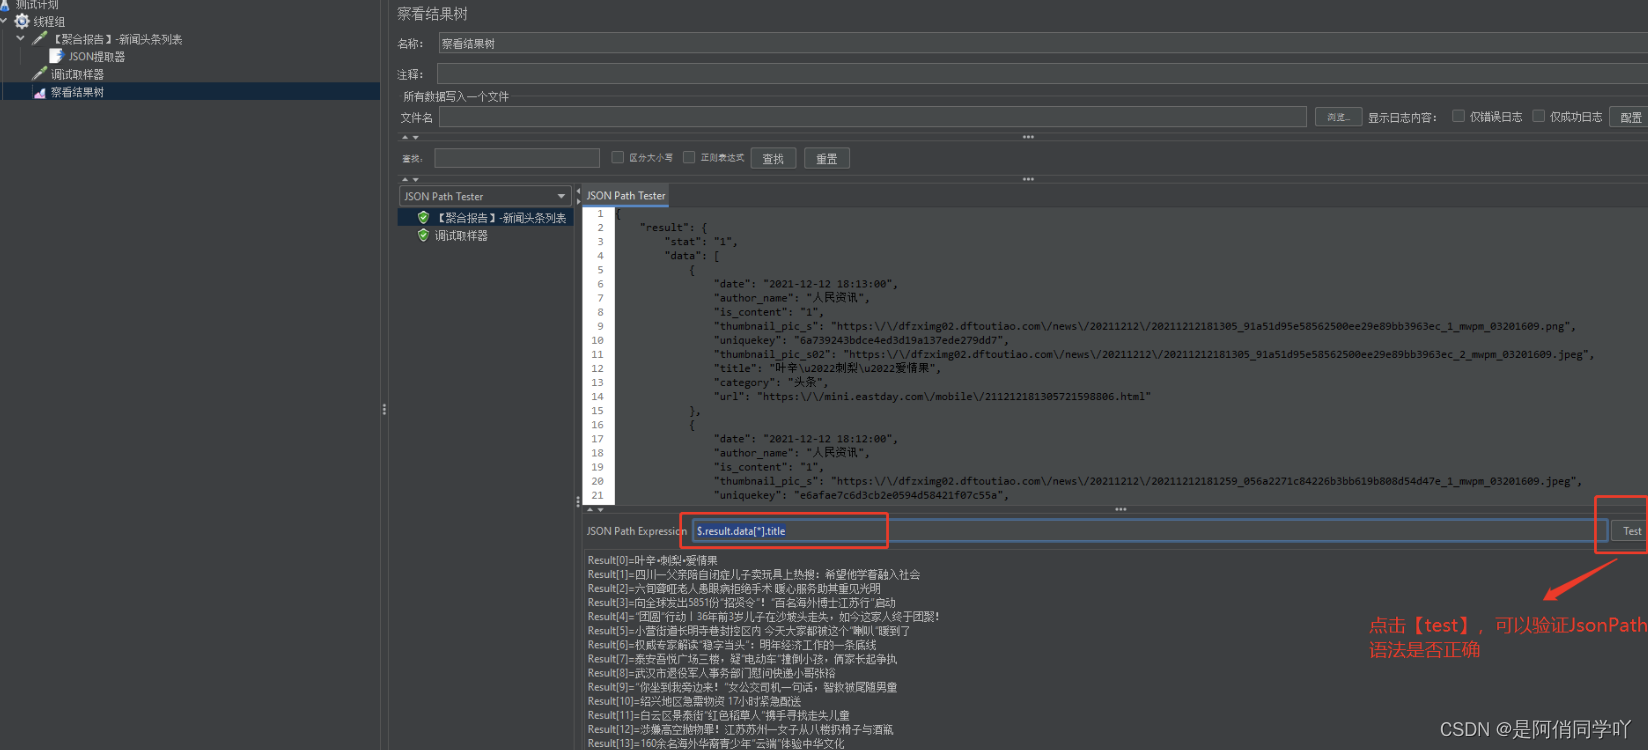The image size is (1648, 750).
Task: Click the 调试取样器 pipette icon in test plan
Action: tap(40, 73)
